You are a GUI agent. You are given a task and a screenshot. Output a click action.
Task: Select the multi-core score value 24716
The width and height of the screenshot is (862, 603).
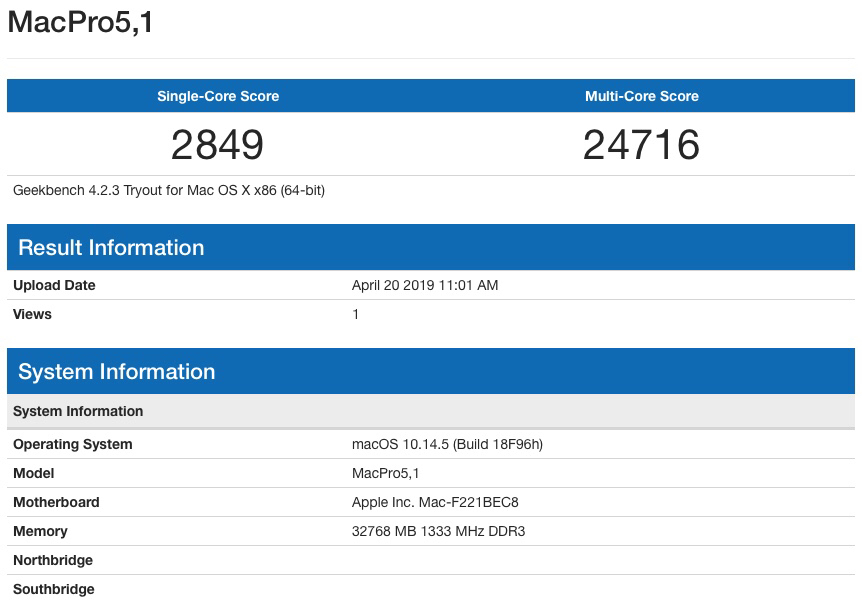point(642,145)
